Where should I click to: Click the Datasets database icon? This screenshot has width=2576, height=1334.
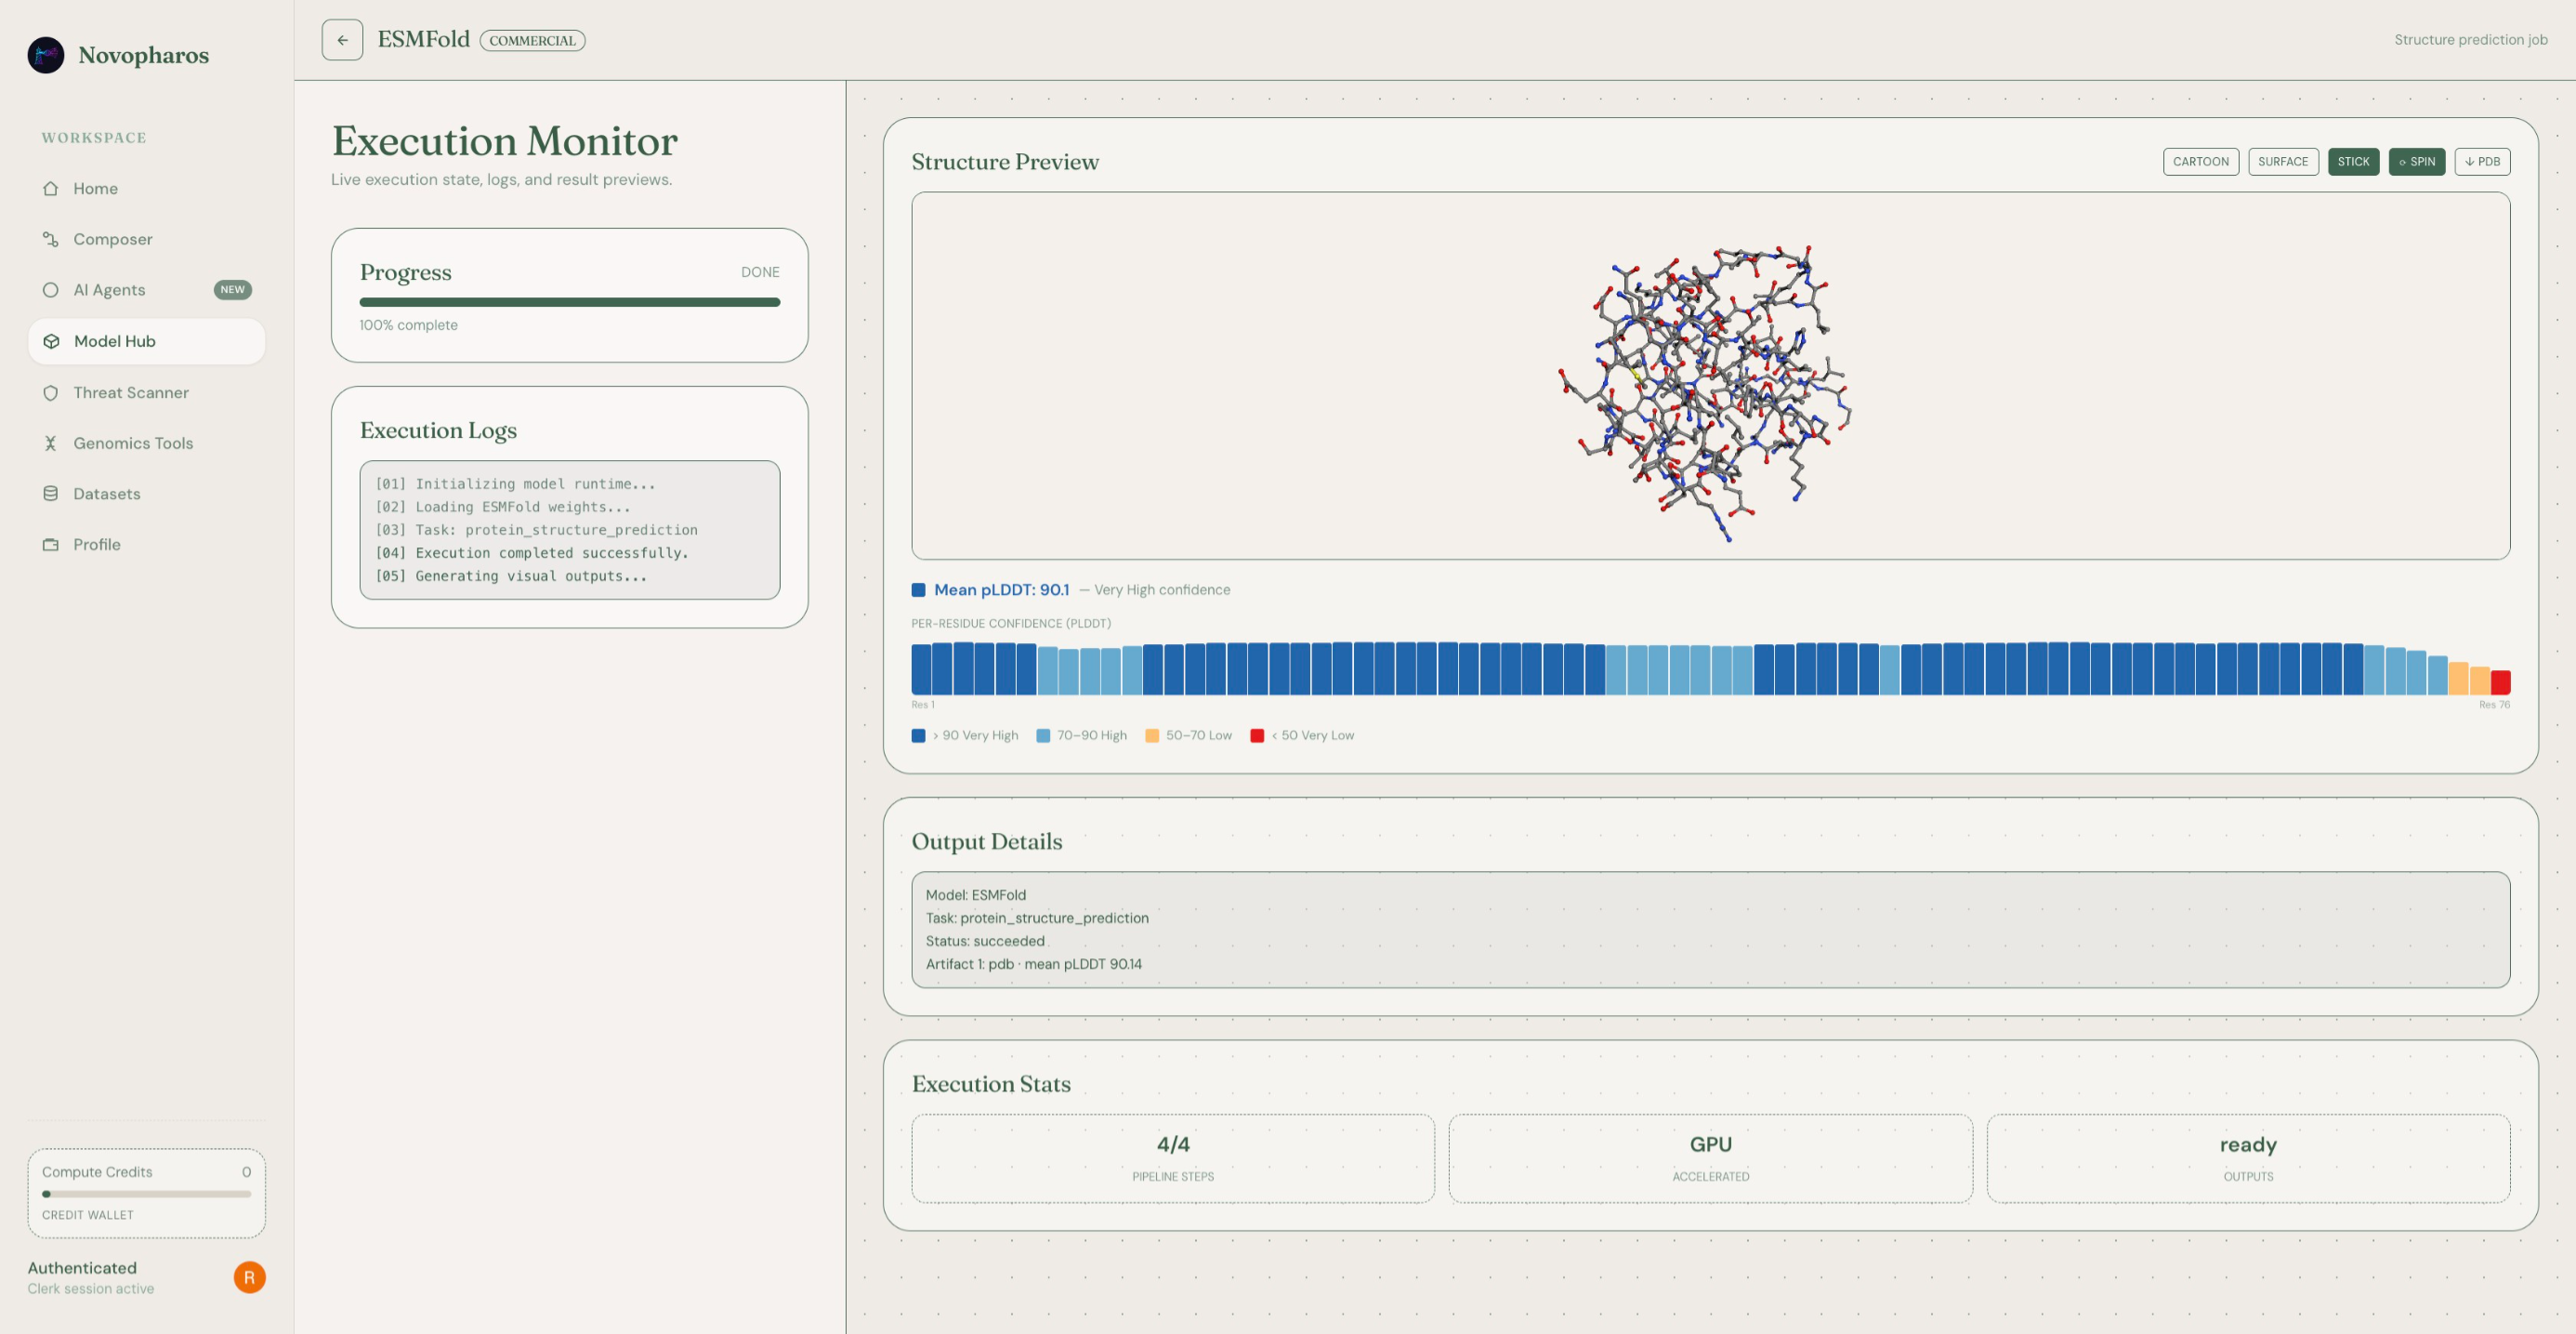coord(51,493)
